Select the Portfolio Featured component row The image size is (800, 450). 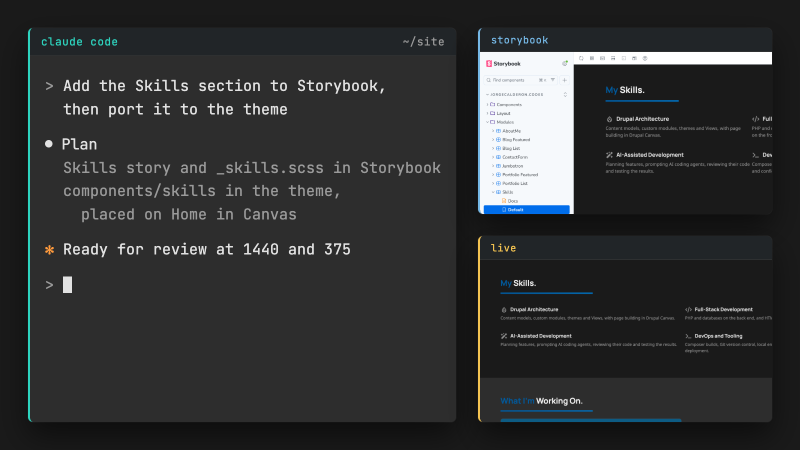527,174
